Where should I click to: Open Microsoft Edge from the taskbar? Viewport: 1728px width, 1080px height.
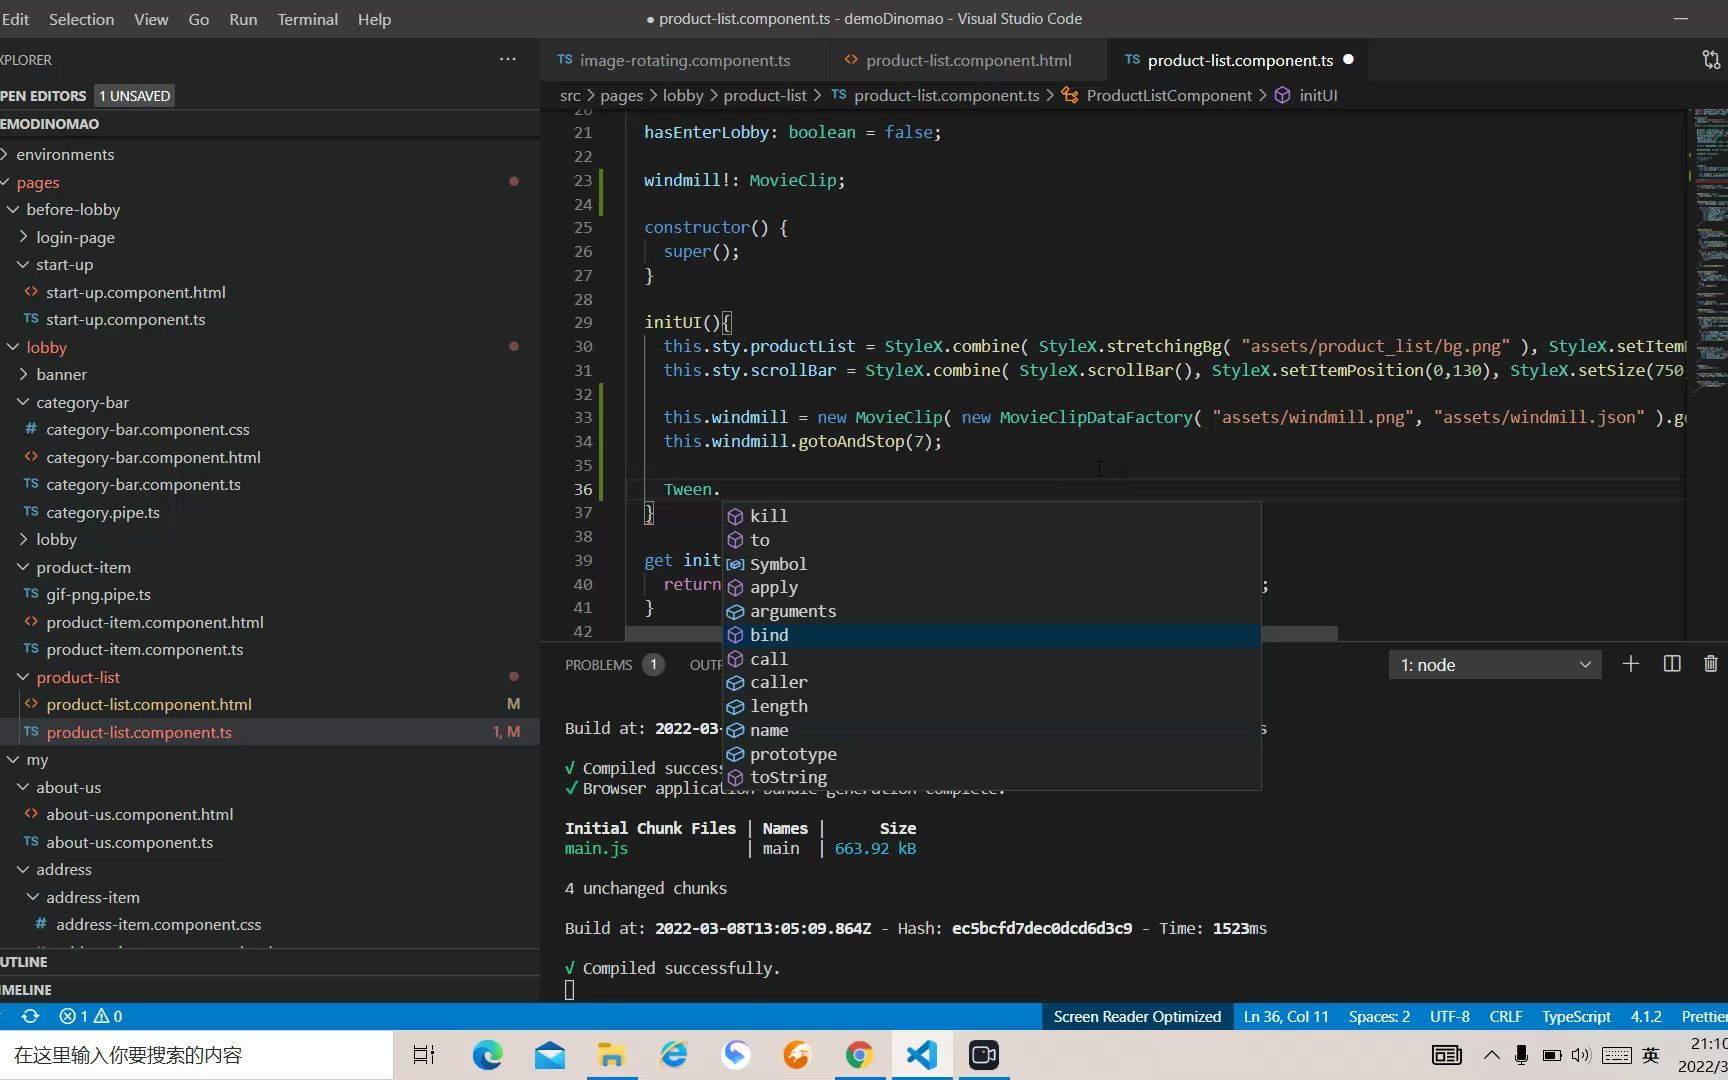point(488,1055)
